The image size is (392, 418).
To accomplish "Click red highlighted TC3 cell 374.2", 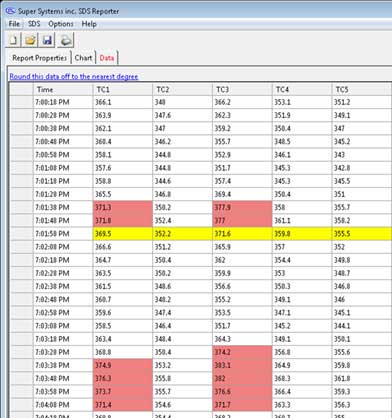I will click(242, 352).
